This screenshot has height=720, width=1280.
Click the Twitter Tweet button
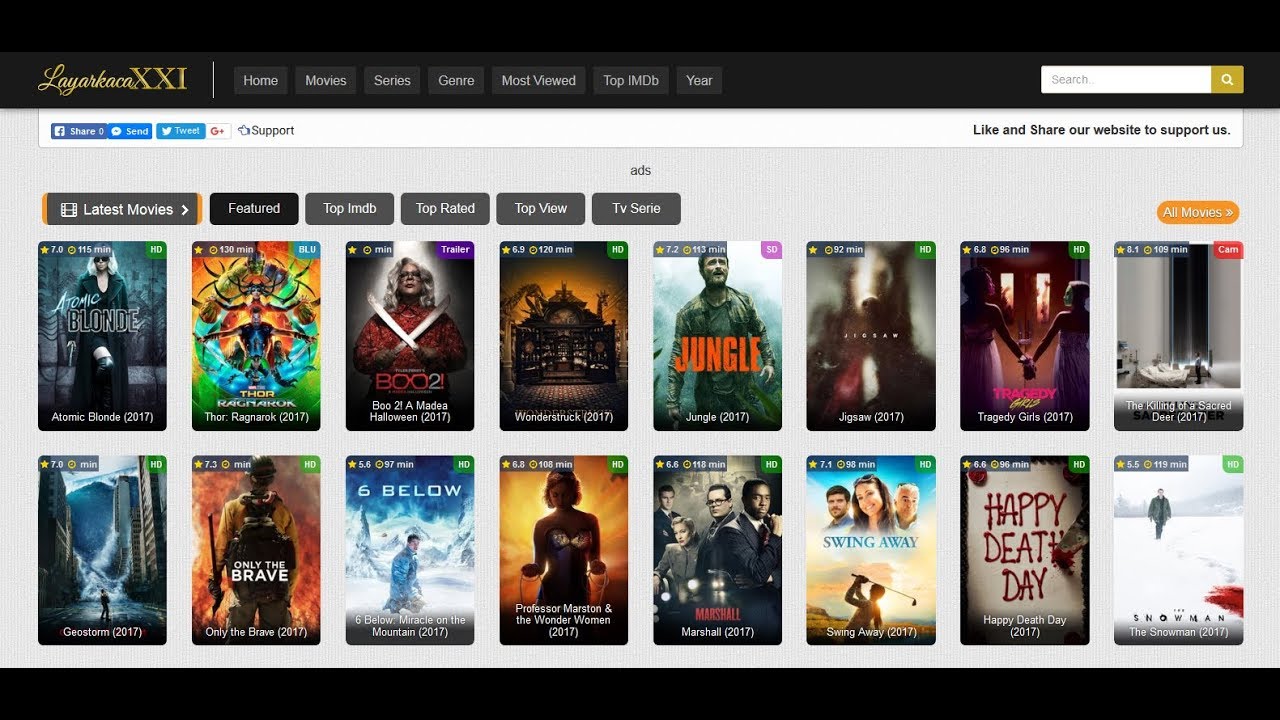(x=181, y=131)
